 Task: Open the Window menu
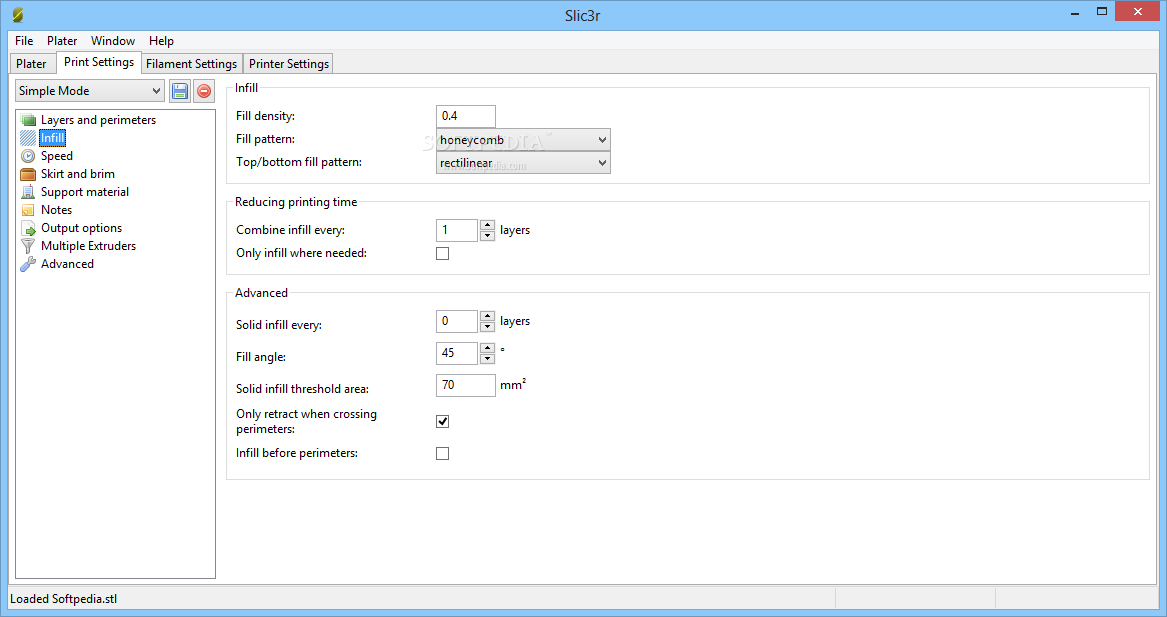pyautogui.click(x=113, y=41)
